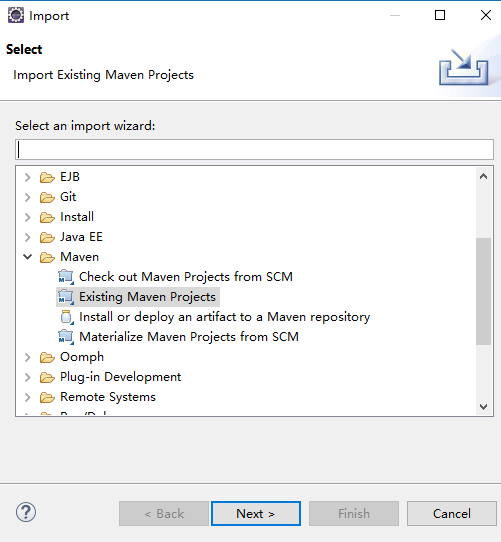Click the scroll down arrow of wizard list
This screenshot has width=501, height=542.
pyautogui.click(x=483, y=406)
